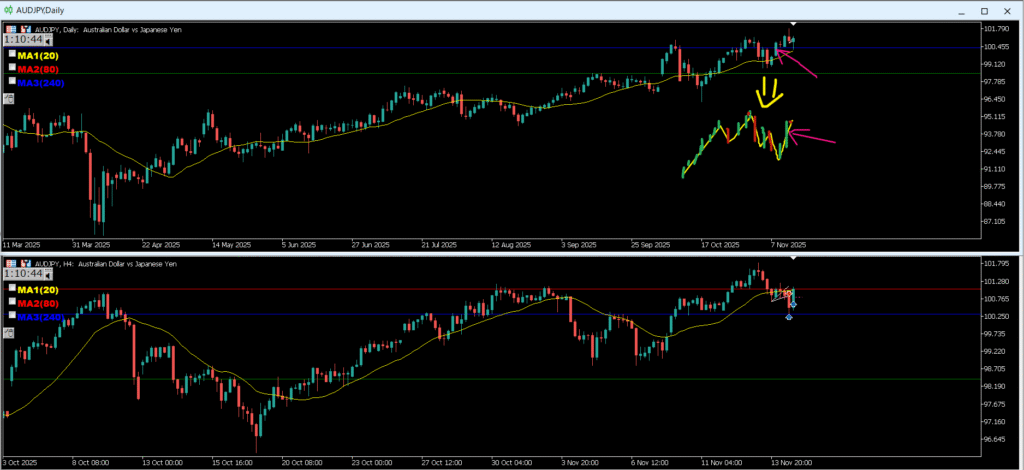The width and height of the screenshot is (1024, 470).
Task: Click the grid icon in the H4 chart header
Action: tap(10, 263)
